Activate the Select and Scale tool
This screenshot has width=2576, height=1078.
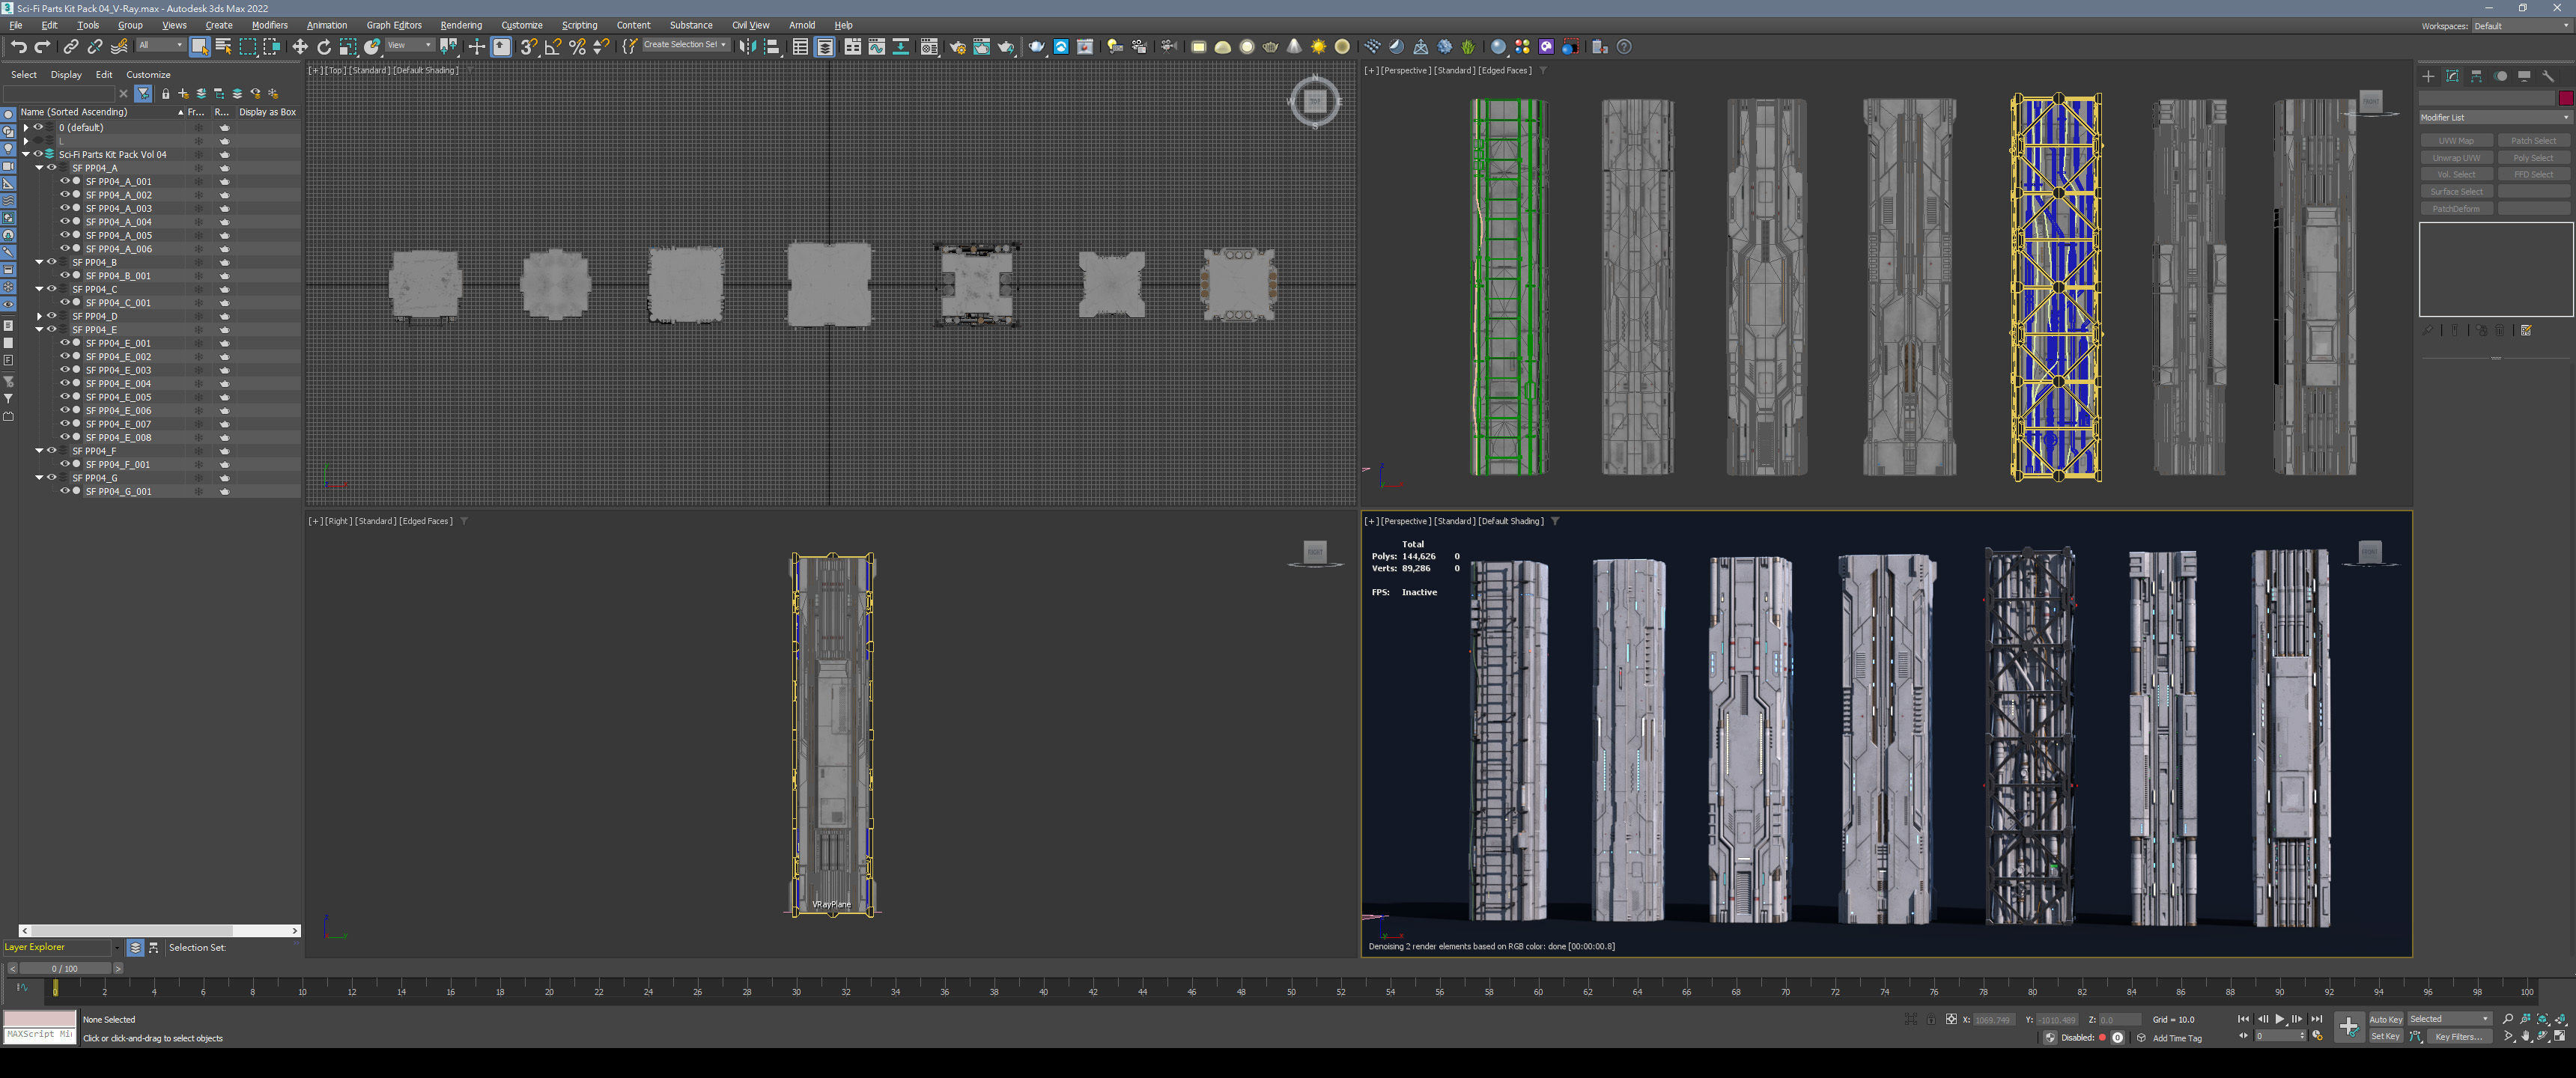(348, 47)
